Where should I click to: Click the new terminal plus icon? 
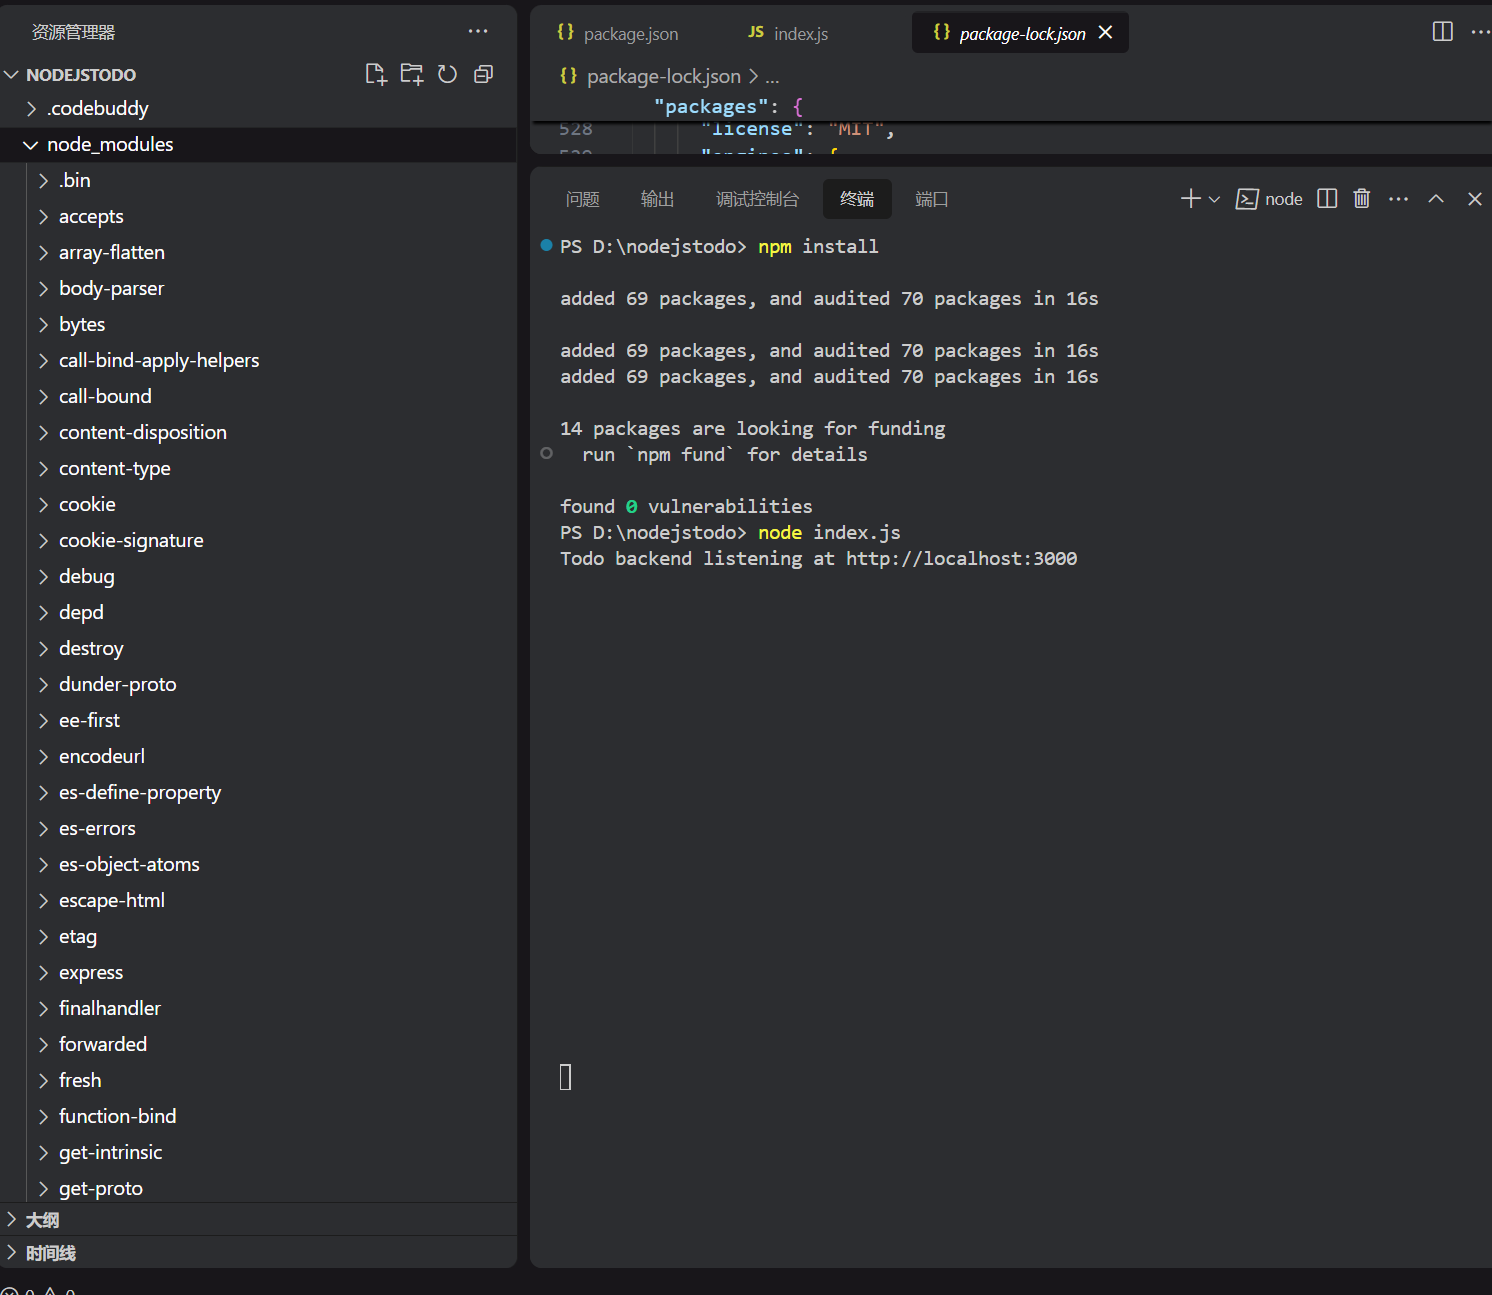pyautogui.click(x=1190, y=199)
